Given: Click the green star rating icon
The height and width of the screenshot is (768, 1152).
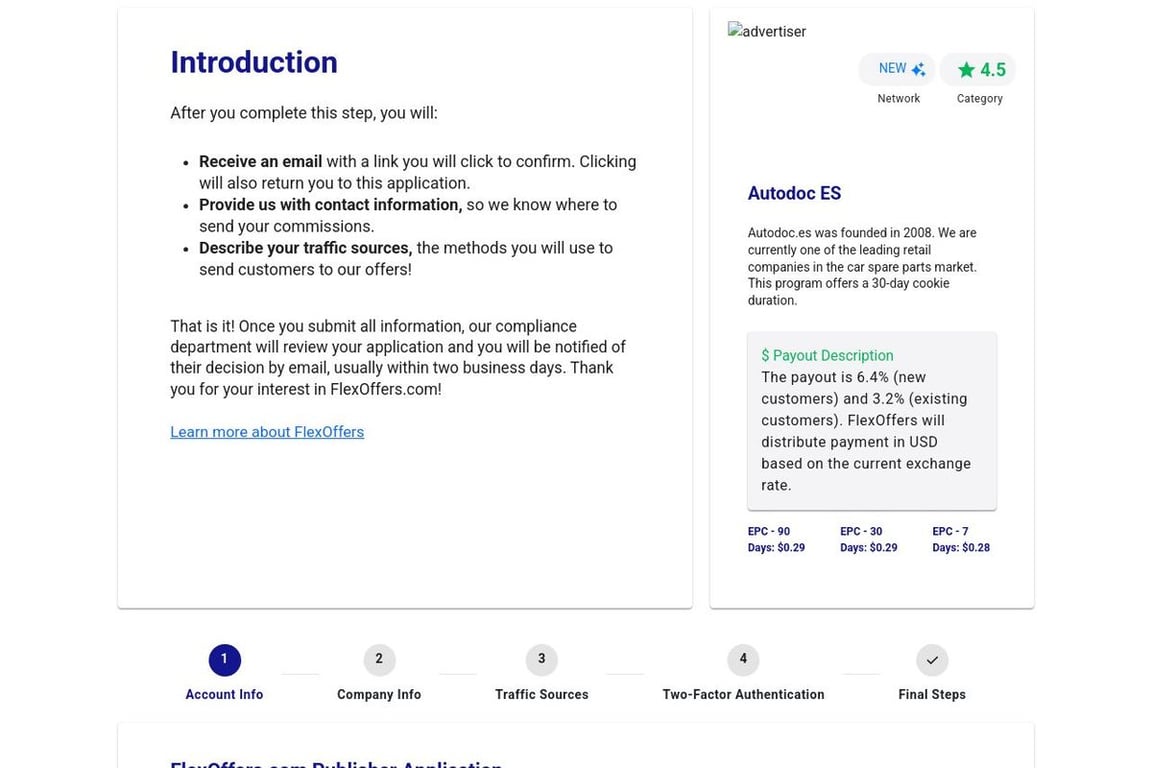Looking at the screenshot, I should [966, 70].
